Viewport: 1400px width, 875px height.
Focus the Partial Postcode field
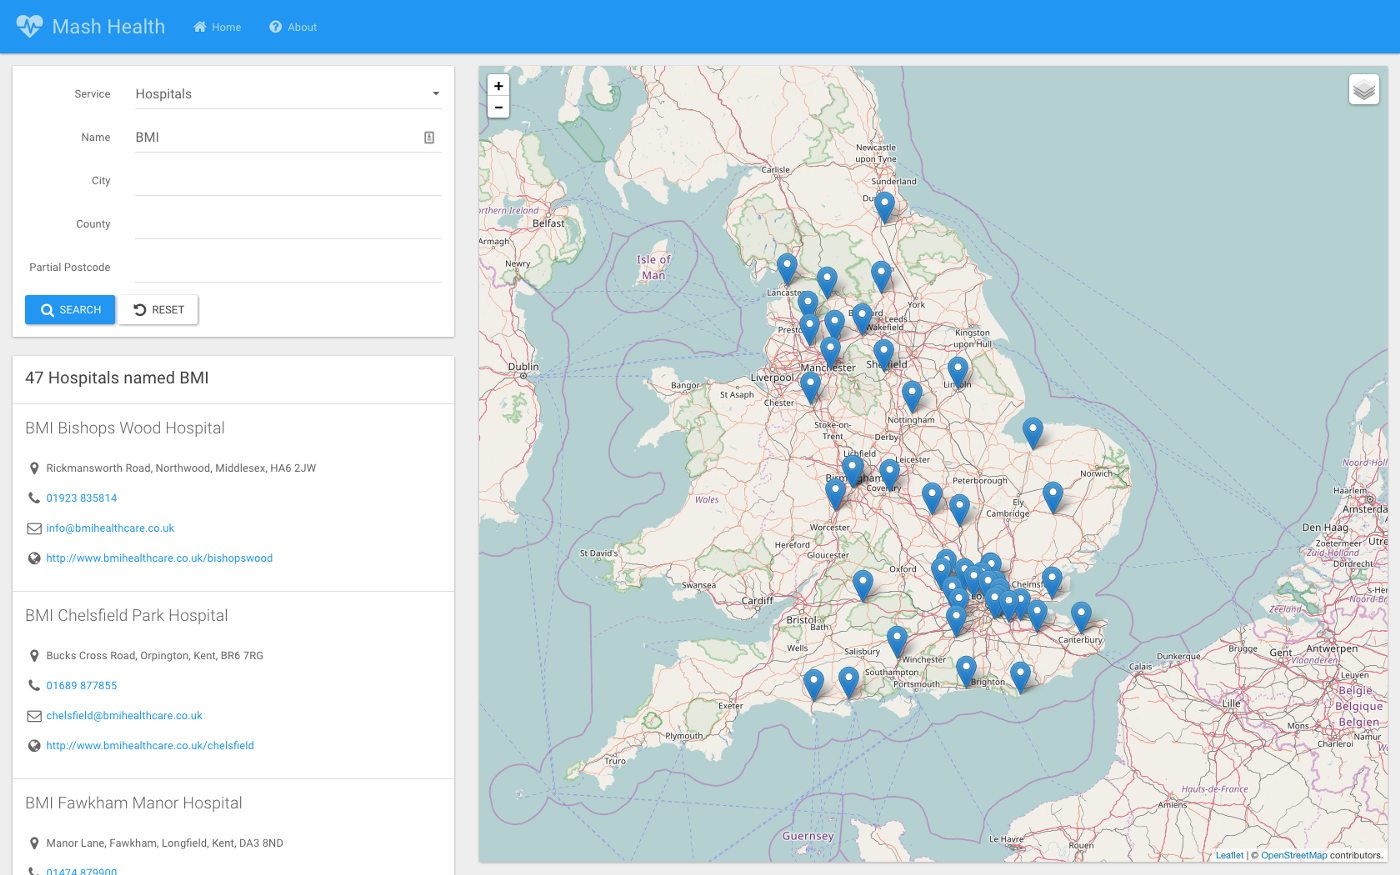pos(288,268)
